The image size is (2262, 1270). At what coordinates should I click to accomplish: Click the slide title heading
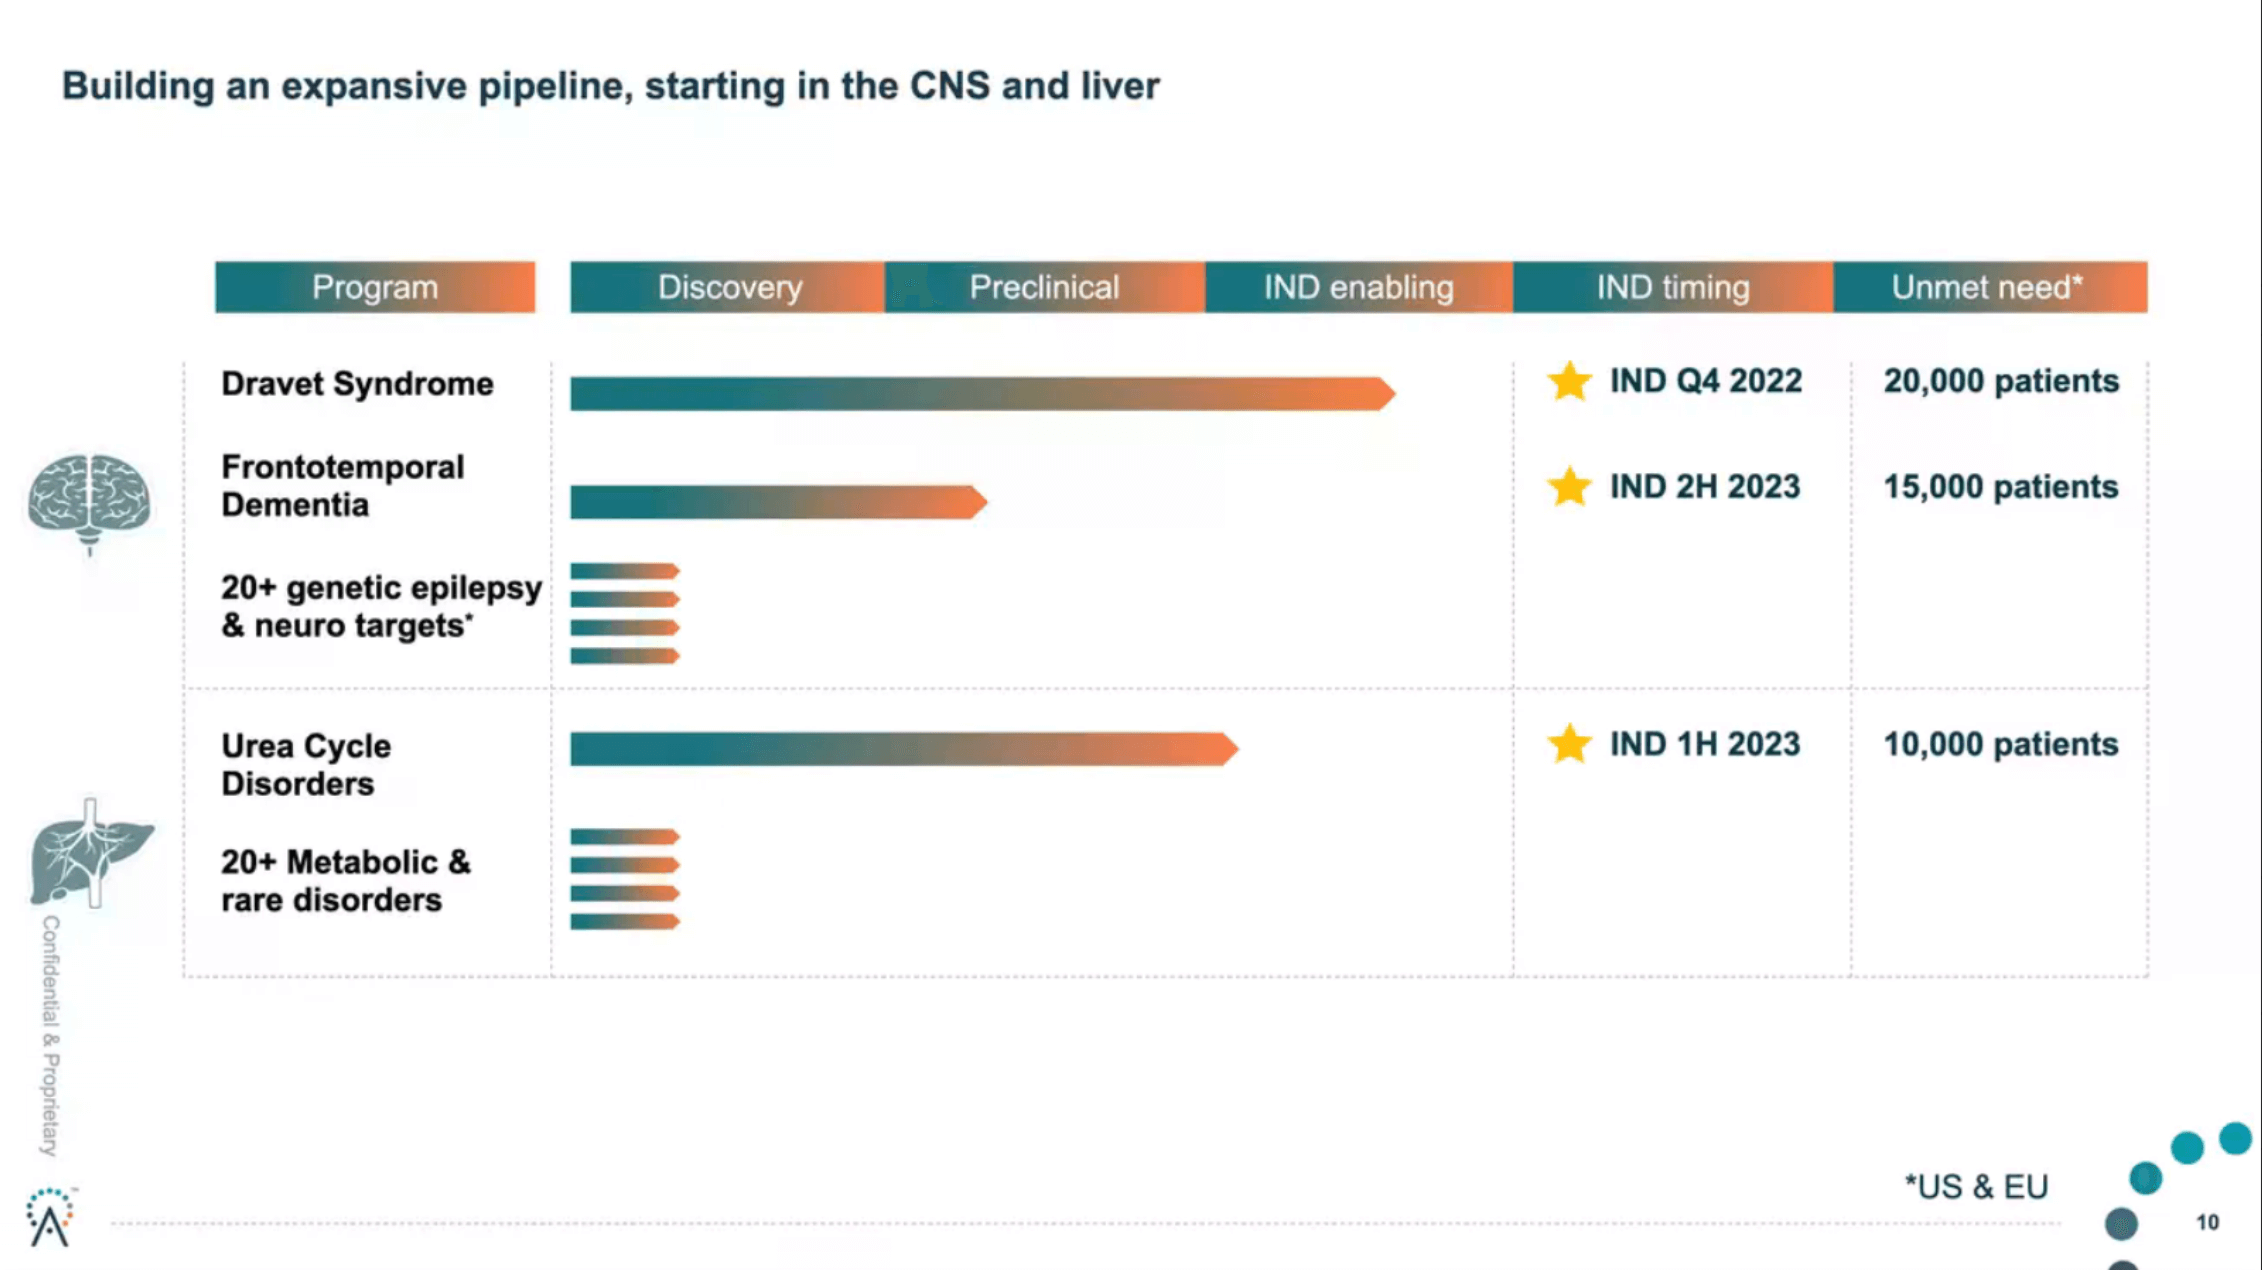point(610,86)
